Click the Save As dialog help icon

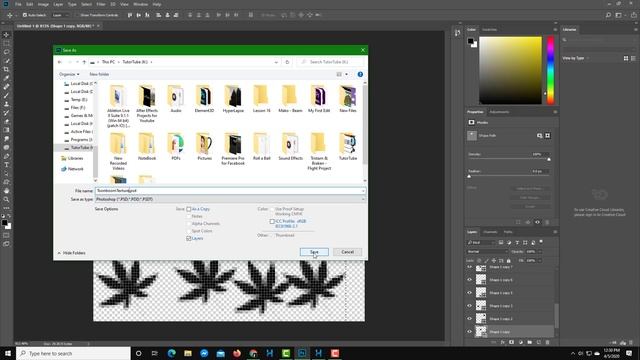pos(360,74)
